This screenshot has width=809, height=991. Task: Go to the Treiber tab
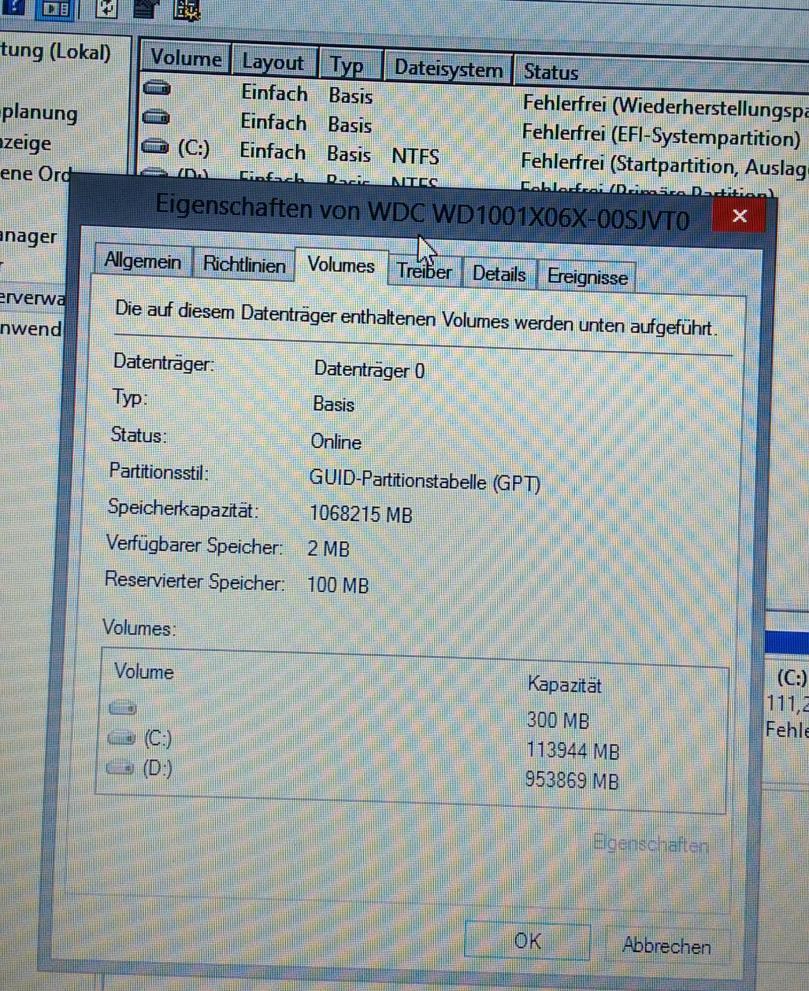coord(424,272)
